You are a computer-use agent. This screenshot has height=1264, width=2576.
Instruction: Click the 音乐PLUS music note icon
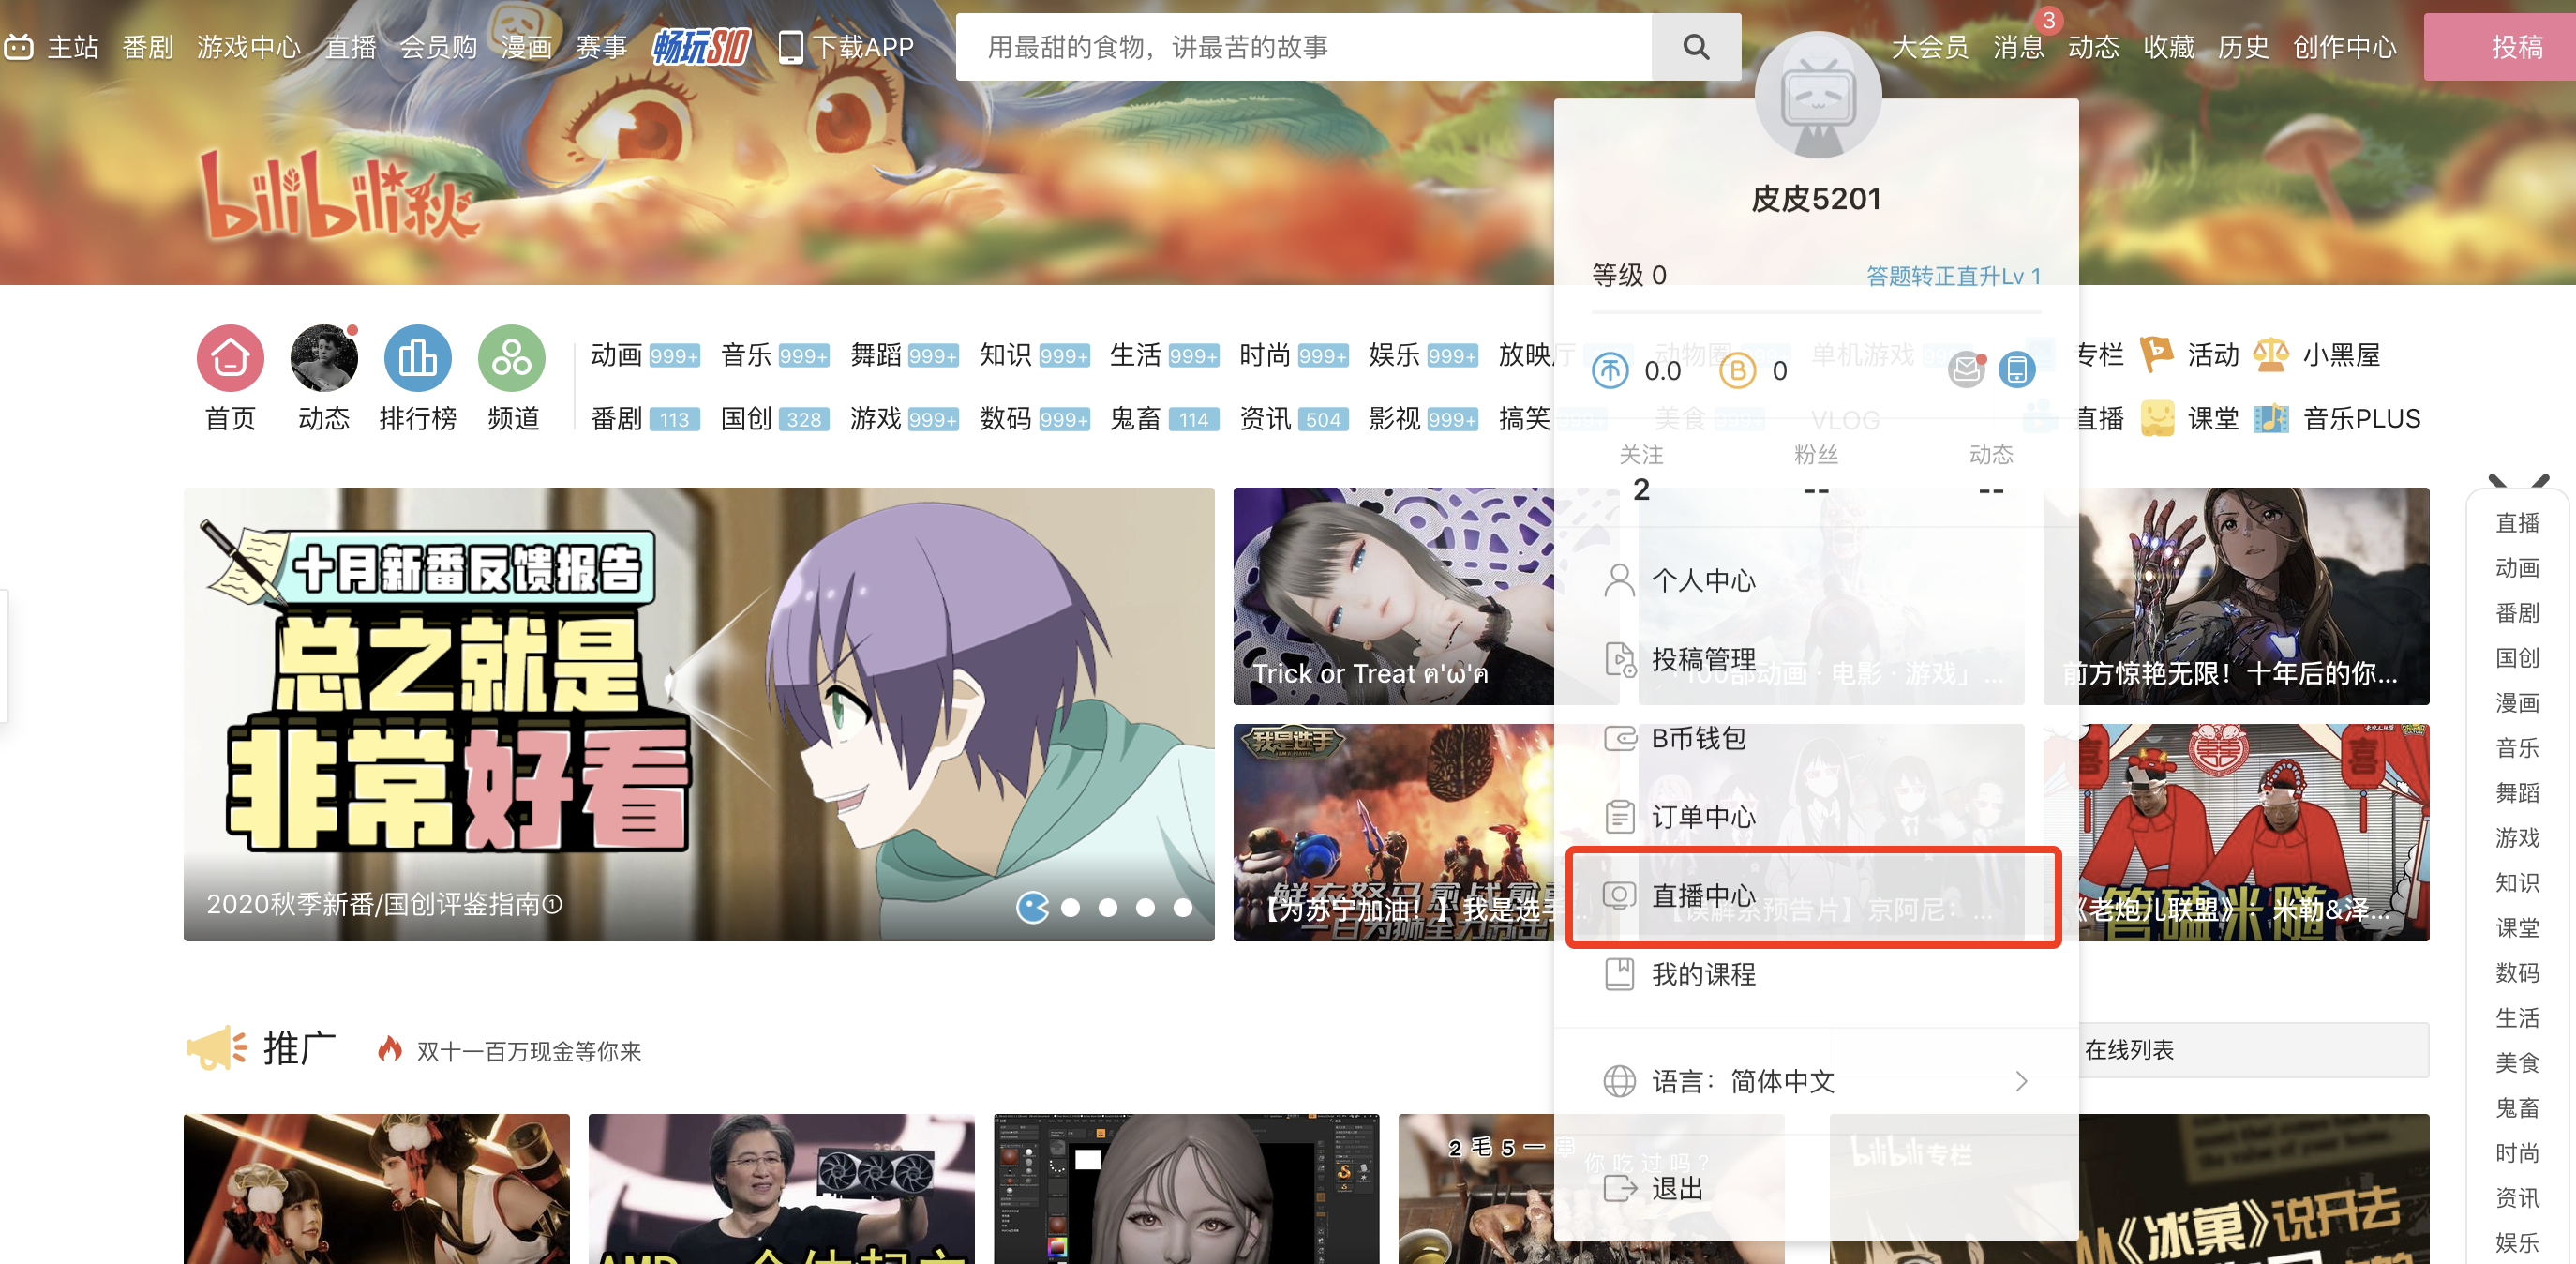coord(2271,418)
